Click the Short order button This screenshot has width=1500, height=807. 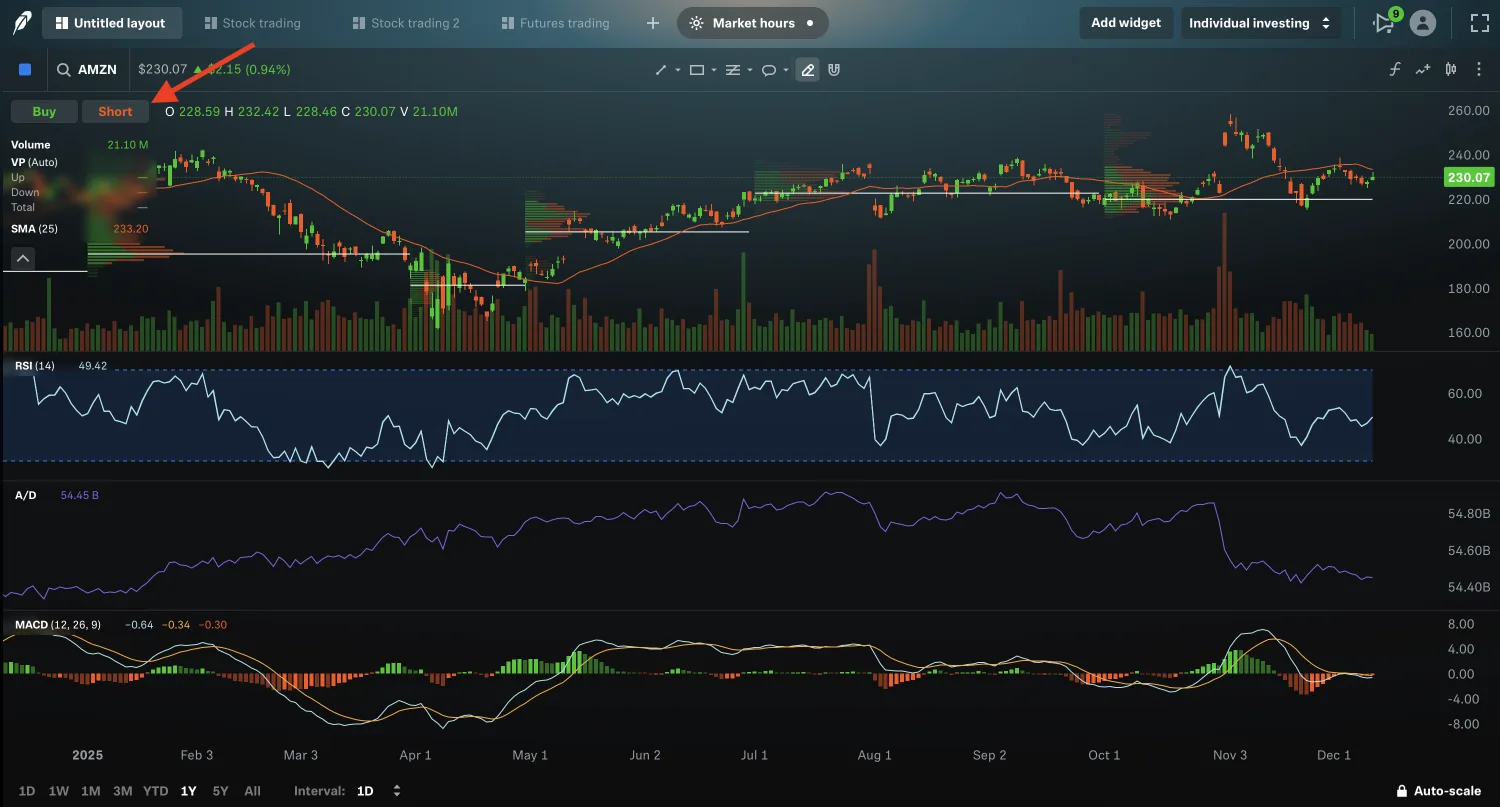(115, 111)
